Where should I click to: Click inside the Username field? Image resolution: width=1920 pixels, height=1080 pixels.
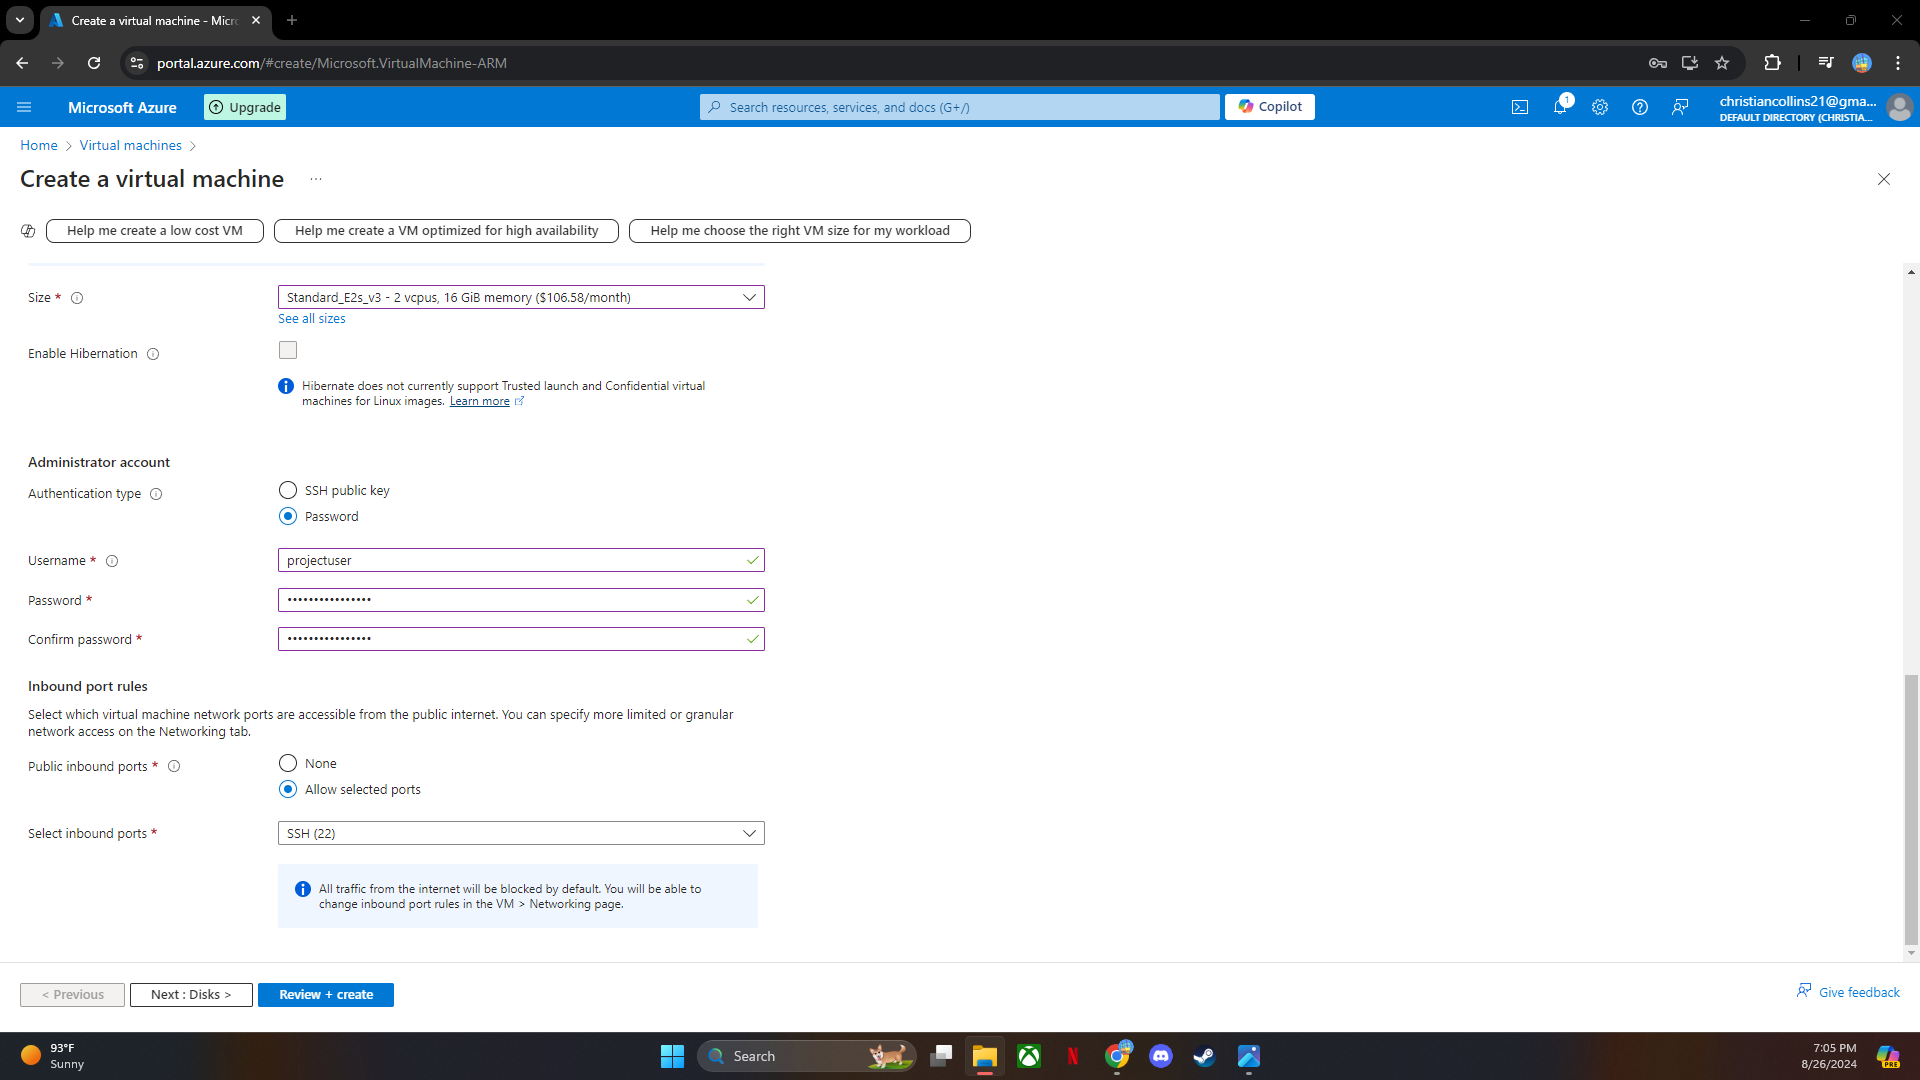pos(520,560)
